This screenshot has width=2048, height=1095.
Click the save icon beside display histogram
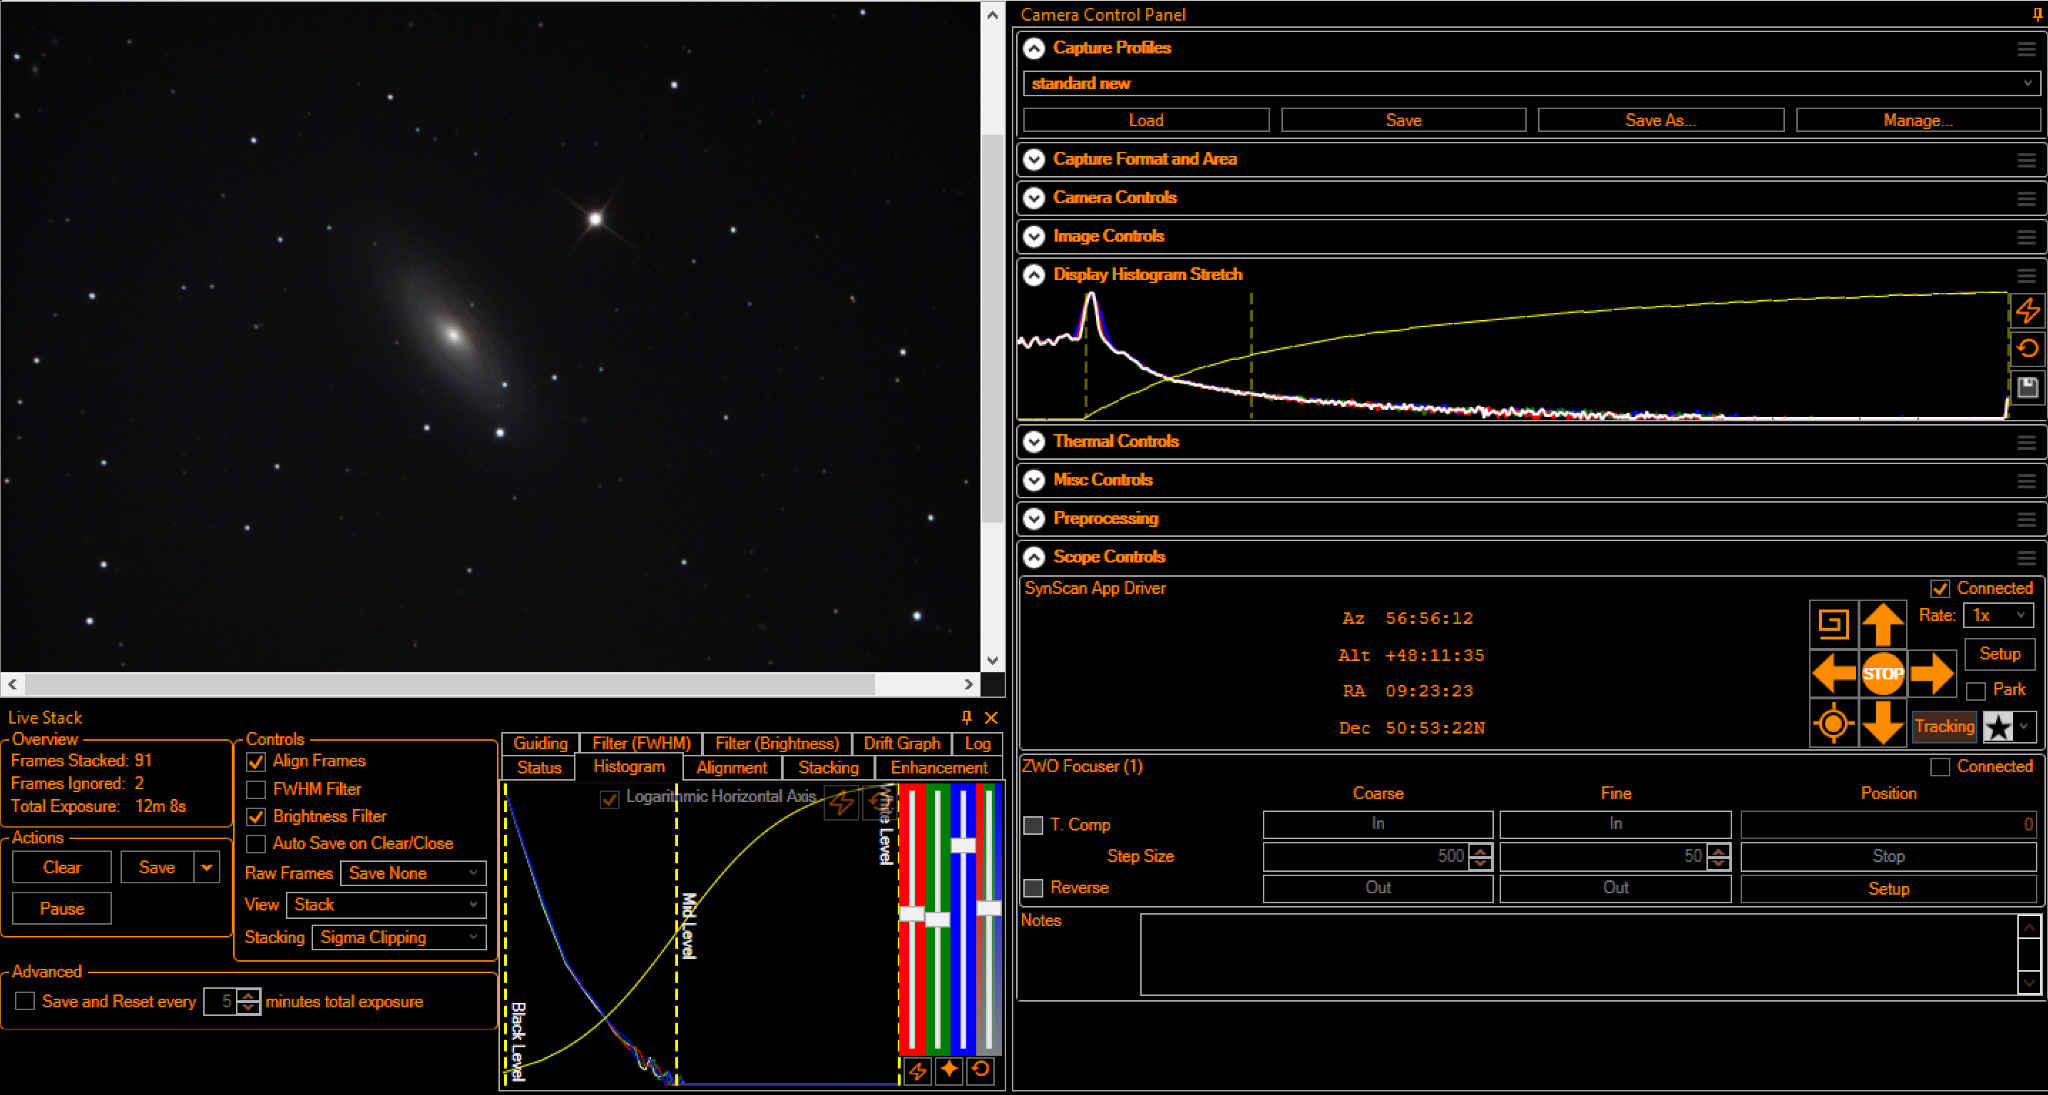[x=2028, y=387]
